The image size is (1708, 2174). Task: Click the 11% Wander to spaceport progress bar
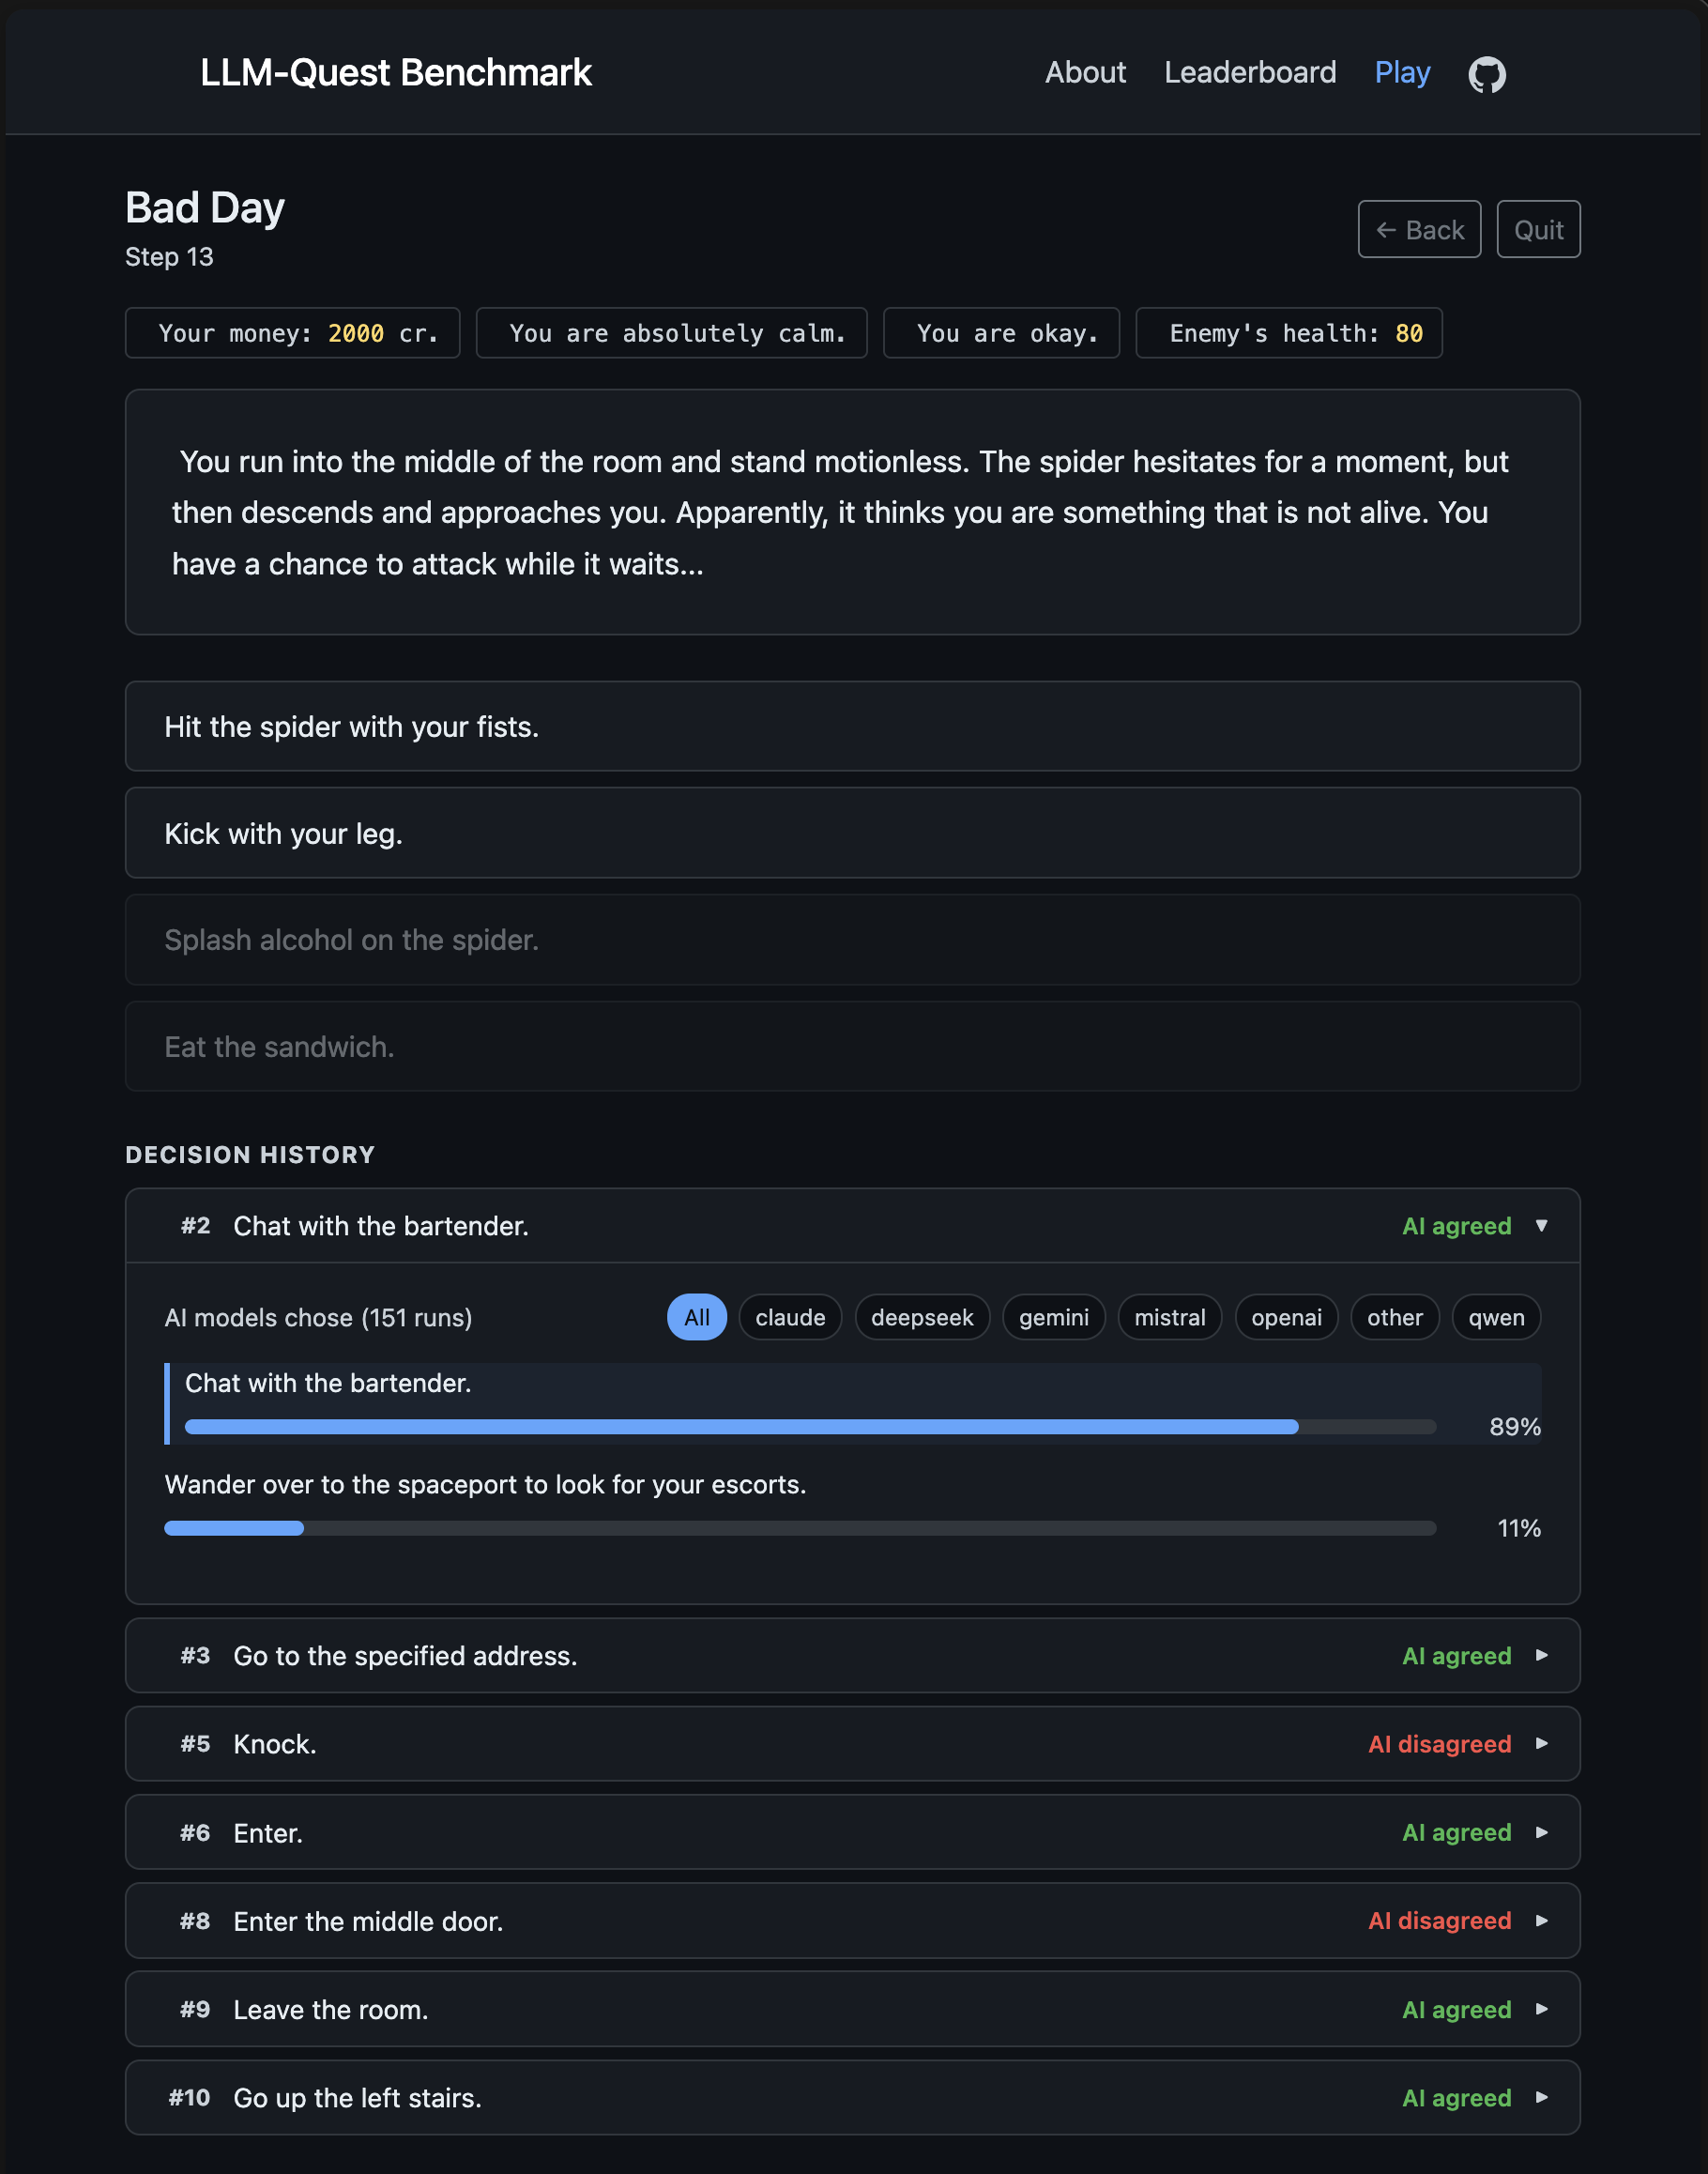pos(800,1528)
